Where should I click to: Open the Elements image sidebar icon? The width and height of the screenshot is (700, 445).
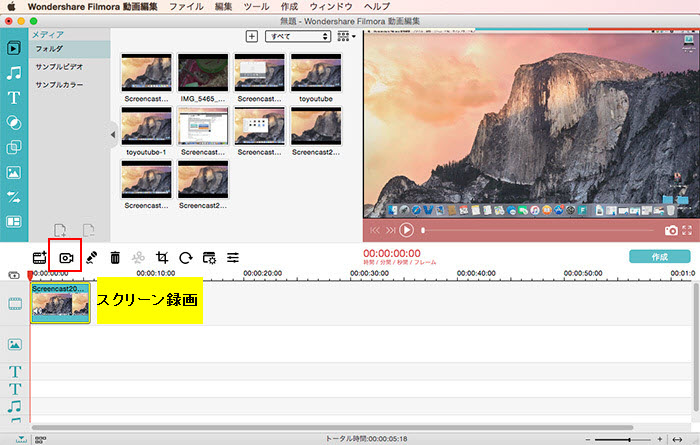(x=14, y=172)
